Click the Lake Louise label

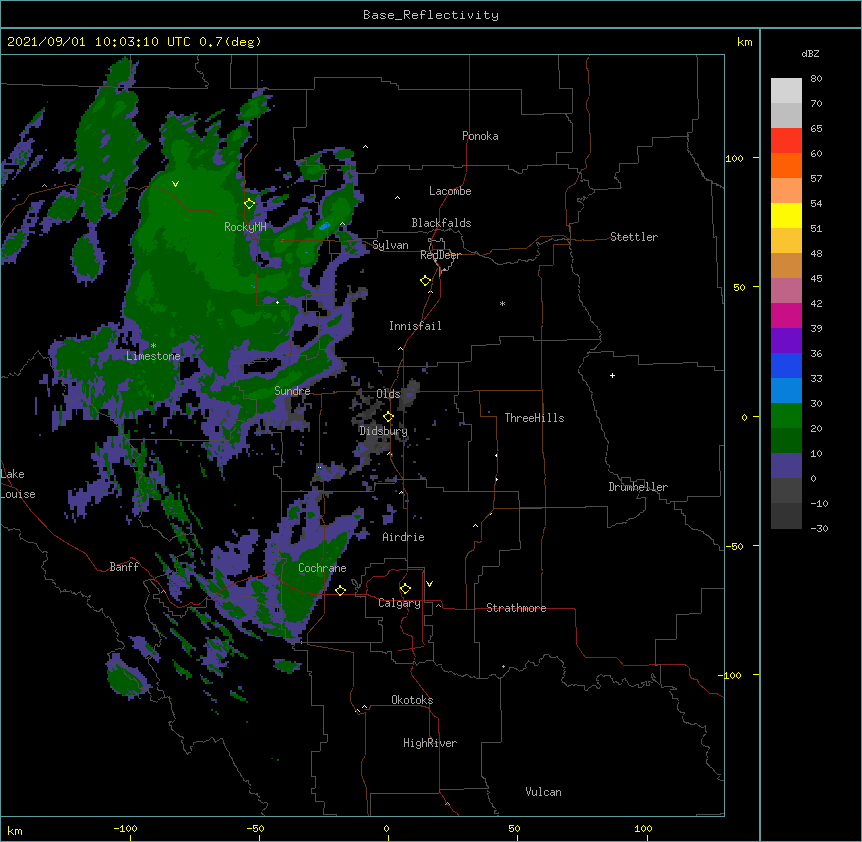pyautogui.click(x=17, y=484)
